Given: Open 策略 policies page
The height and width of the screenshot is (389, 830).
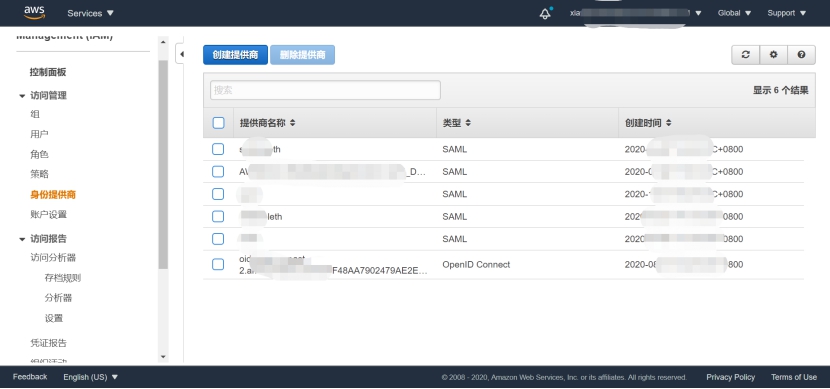Looking at the screenshot, I should click(x=39, y=174).
